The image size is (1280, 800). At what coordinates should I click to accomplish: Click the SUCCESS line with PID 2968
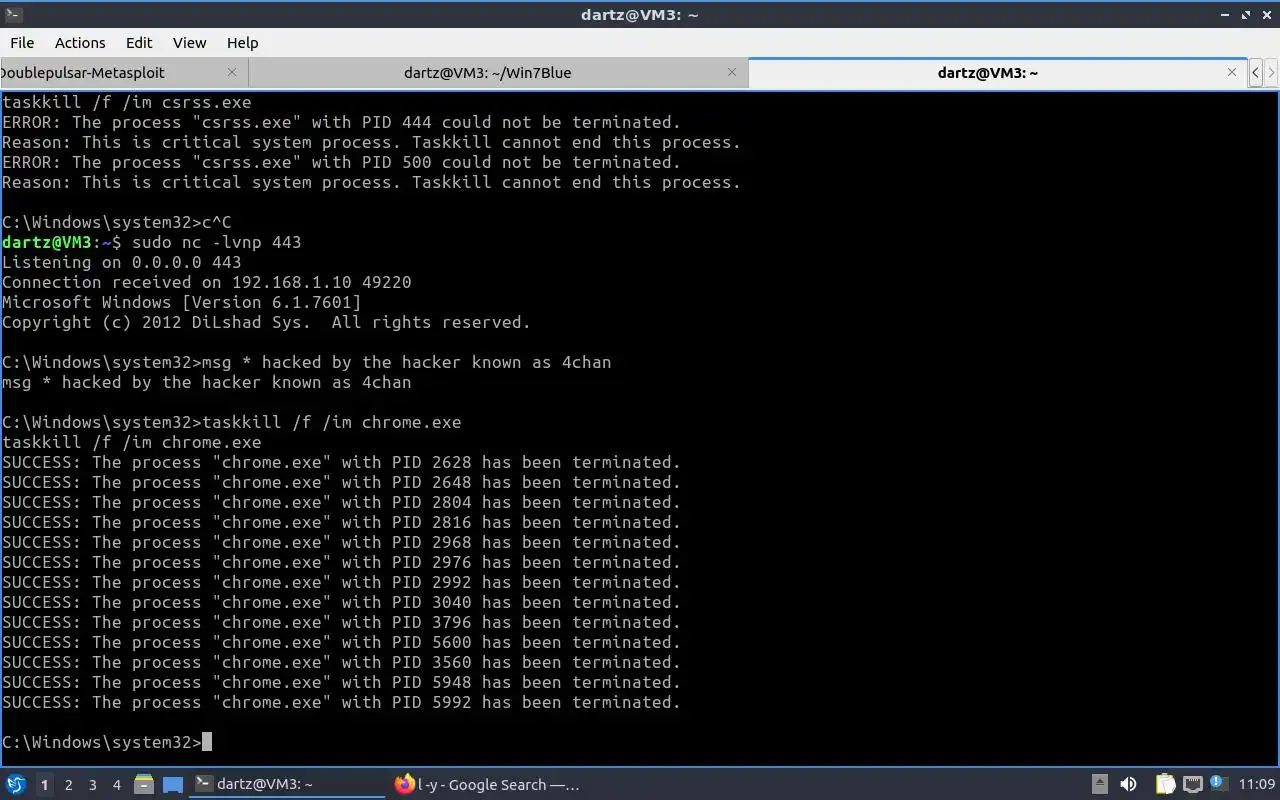[341, 542]
